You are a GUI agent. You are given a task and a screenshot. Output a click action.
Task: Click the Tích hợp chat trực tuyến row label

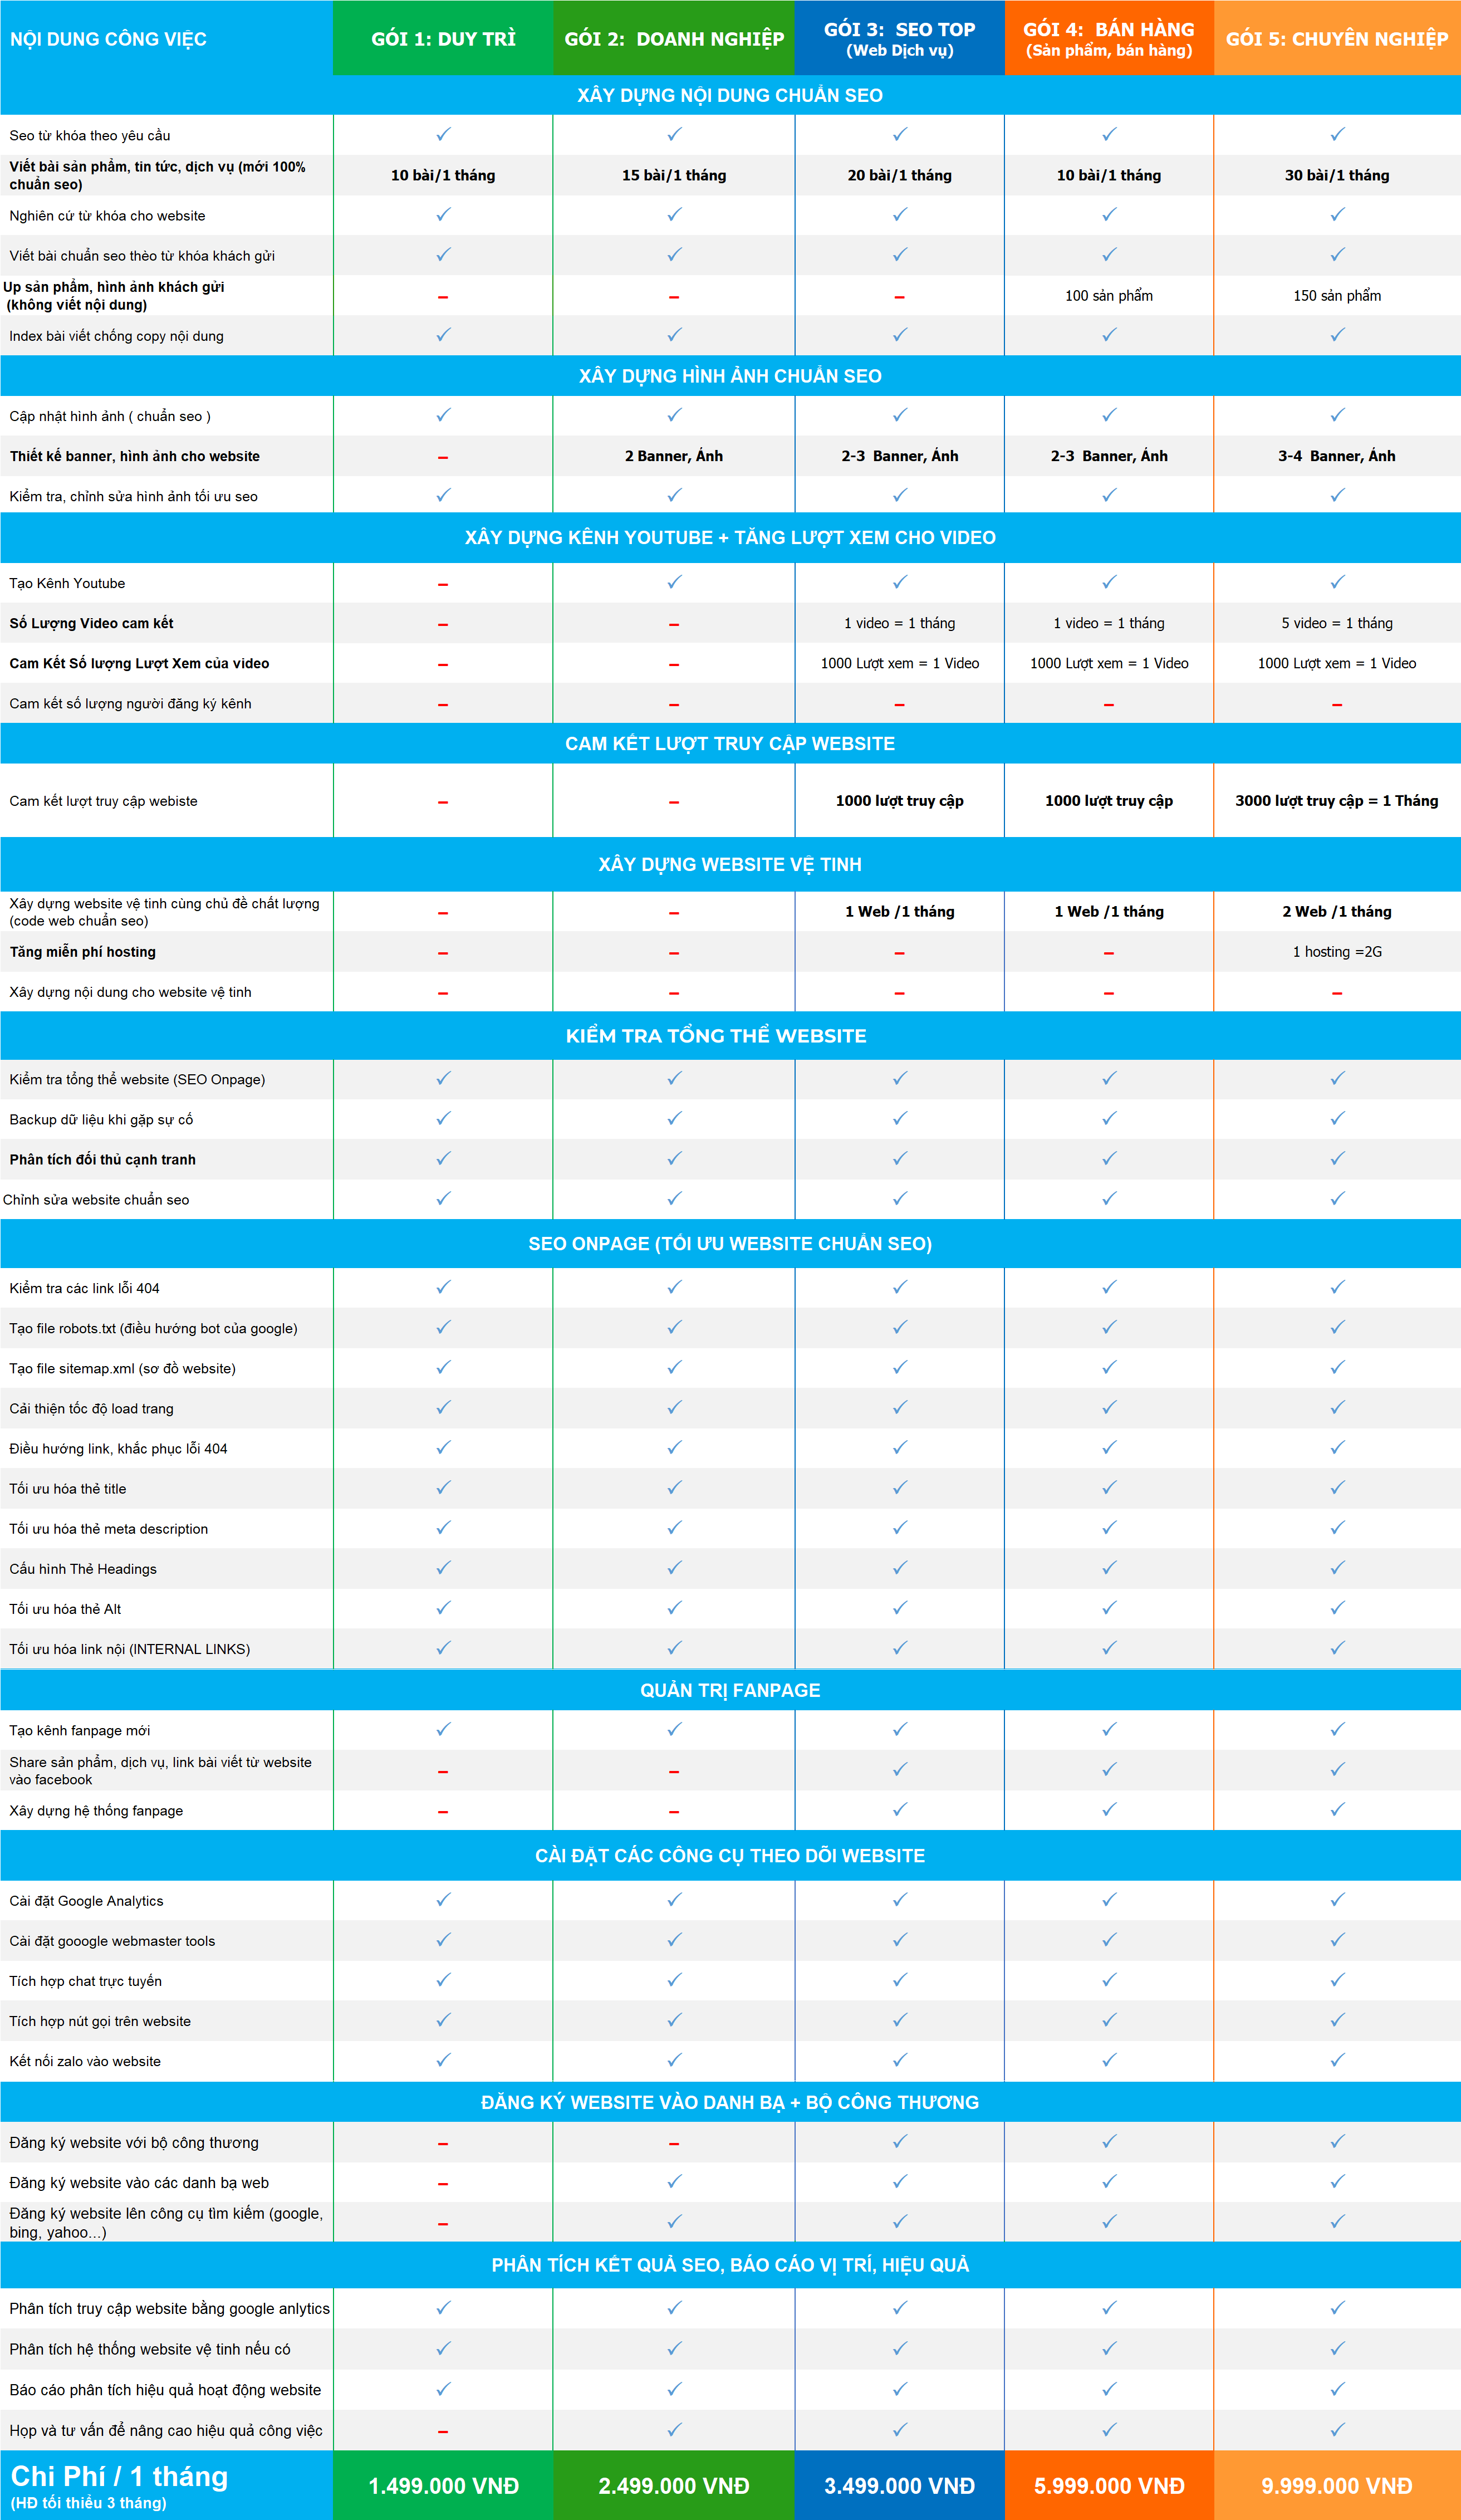[85, 1981]
